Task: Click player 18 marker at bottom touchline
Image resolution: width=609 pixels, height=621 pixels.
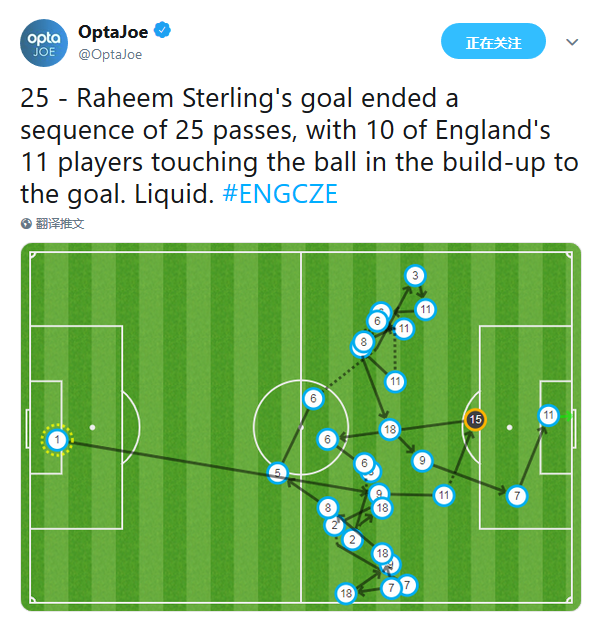Action: (x=346, y=593)
